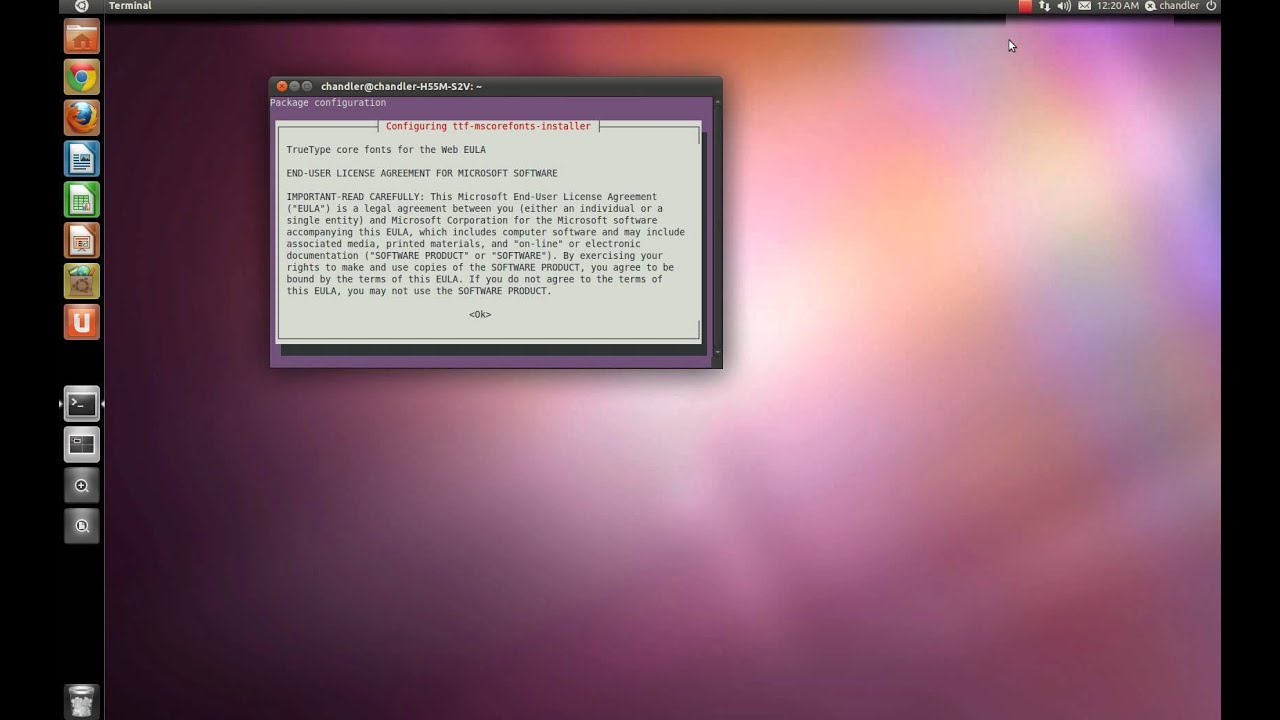Select the <Ok> button in EULA dialog
Screen dimensions: 1280x720
point(480,314)
